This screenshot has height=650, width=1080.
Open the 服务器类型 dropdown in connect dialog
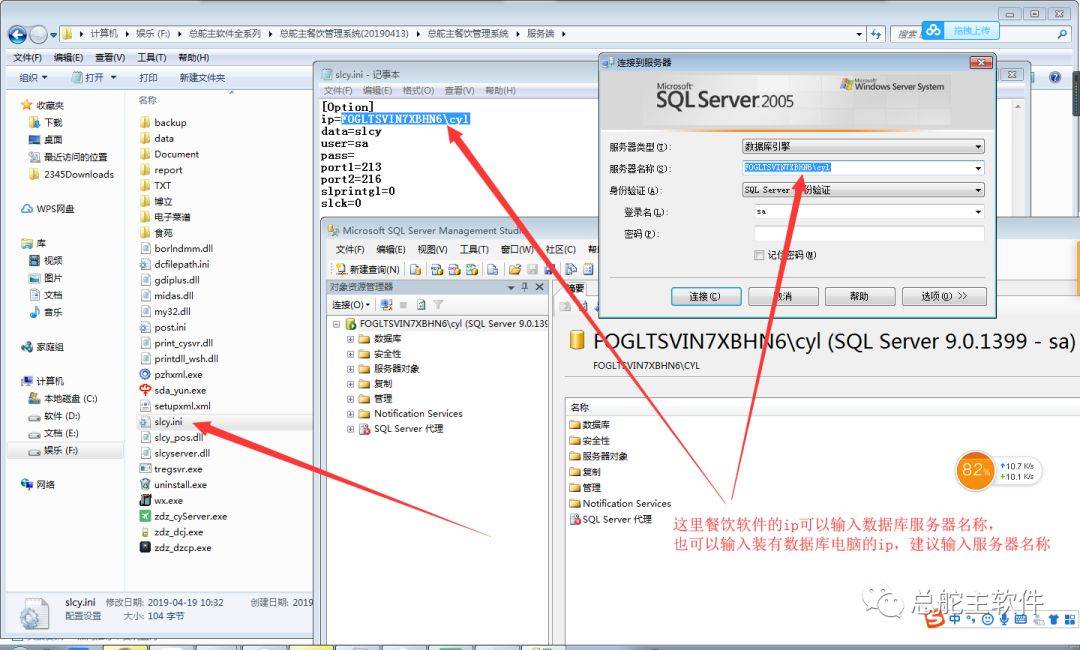[978, 147]
